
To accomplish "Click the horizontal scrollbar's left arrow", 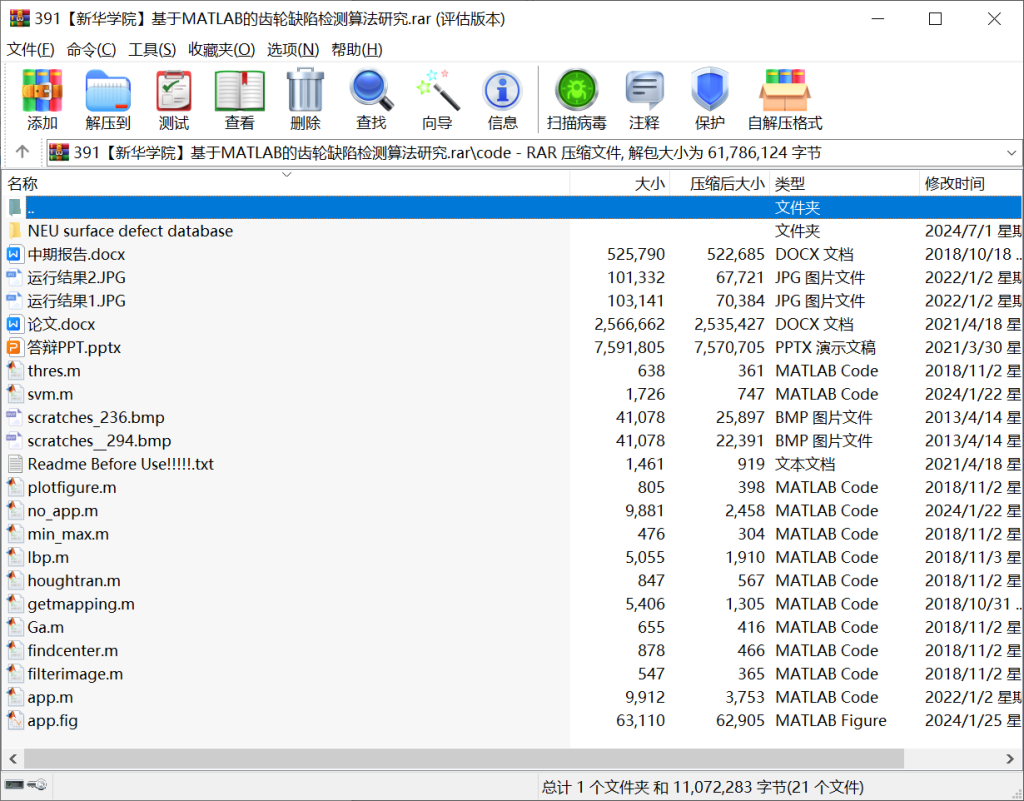I will [x=12, y=759].
